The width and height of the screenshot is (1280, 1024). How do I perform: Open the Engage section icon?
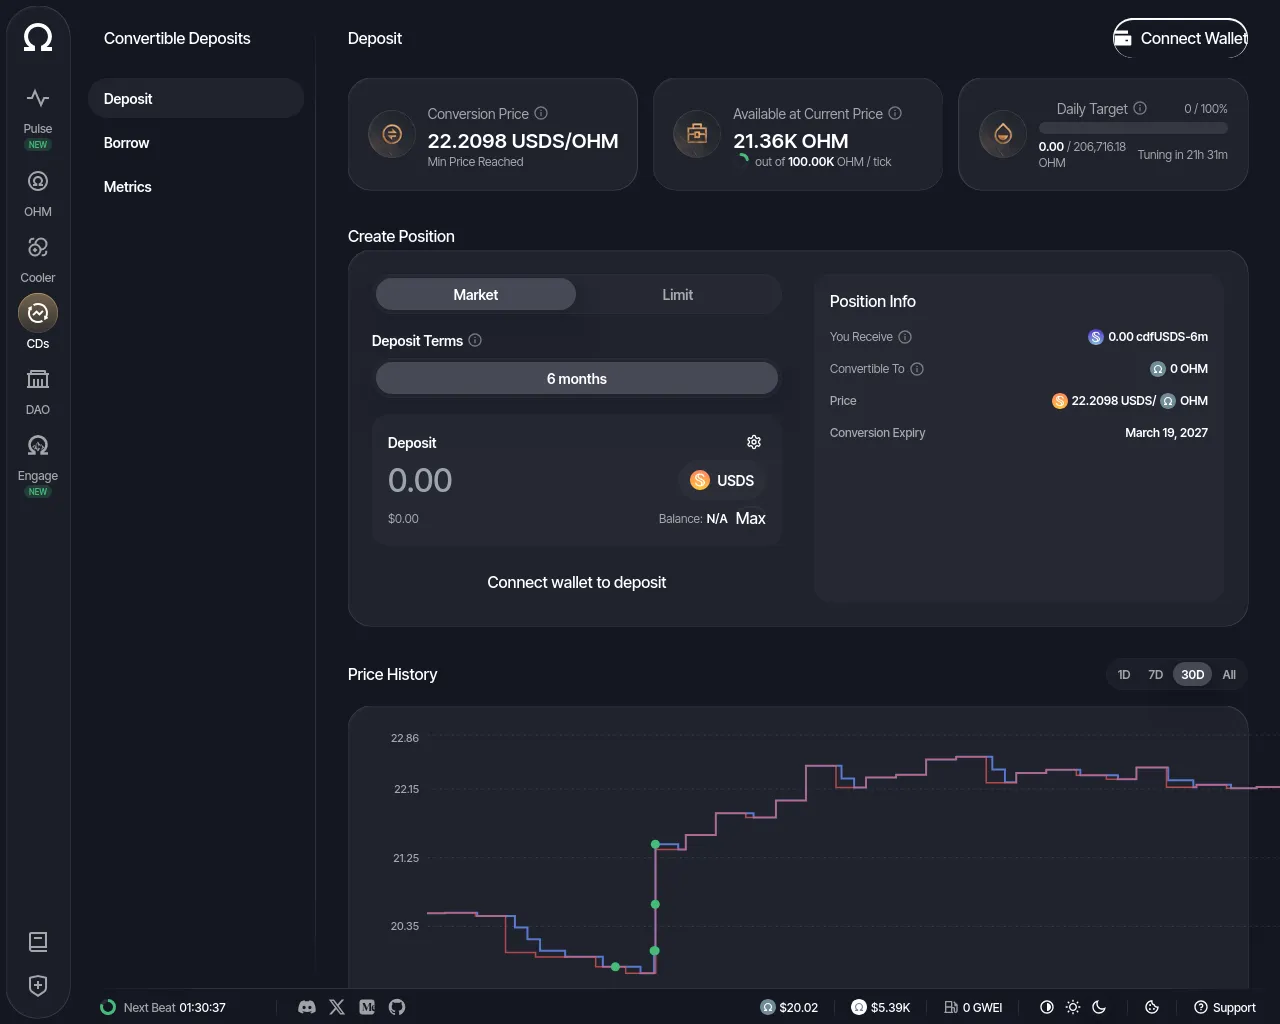(38, 445)
